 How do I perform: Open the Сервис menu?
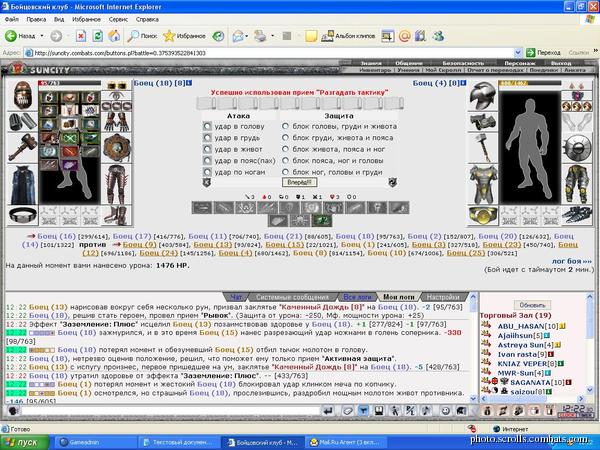(118, 19)
